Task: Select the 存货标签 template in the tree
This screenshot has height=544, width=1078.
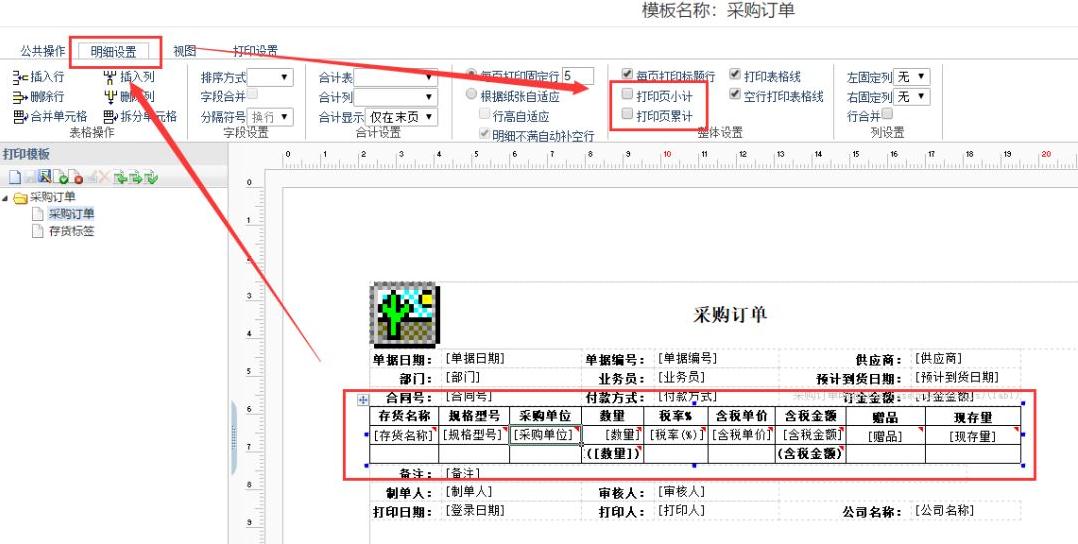Action: pos(71,231)
